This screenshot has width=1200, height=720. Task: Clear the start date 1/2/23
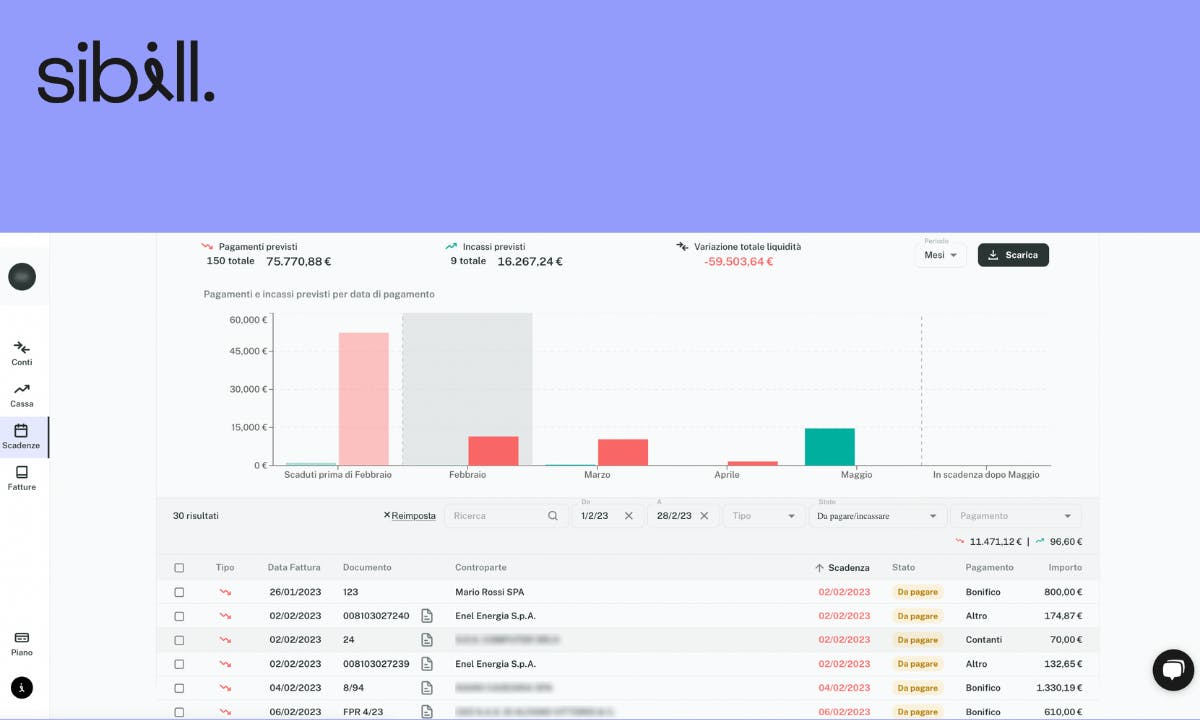click(x=629, y=516)
